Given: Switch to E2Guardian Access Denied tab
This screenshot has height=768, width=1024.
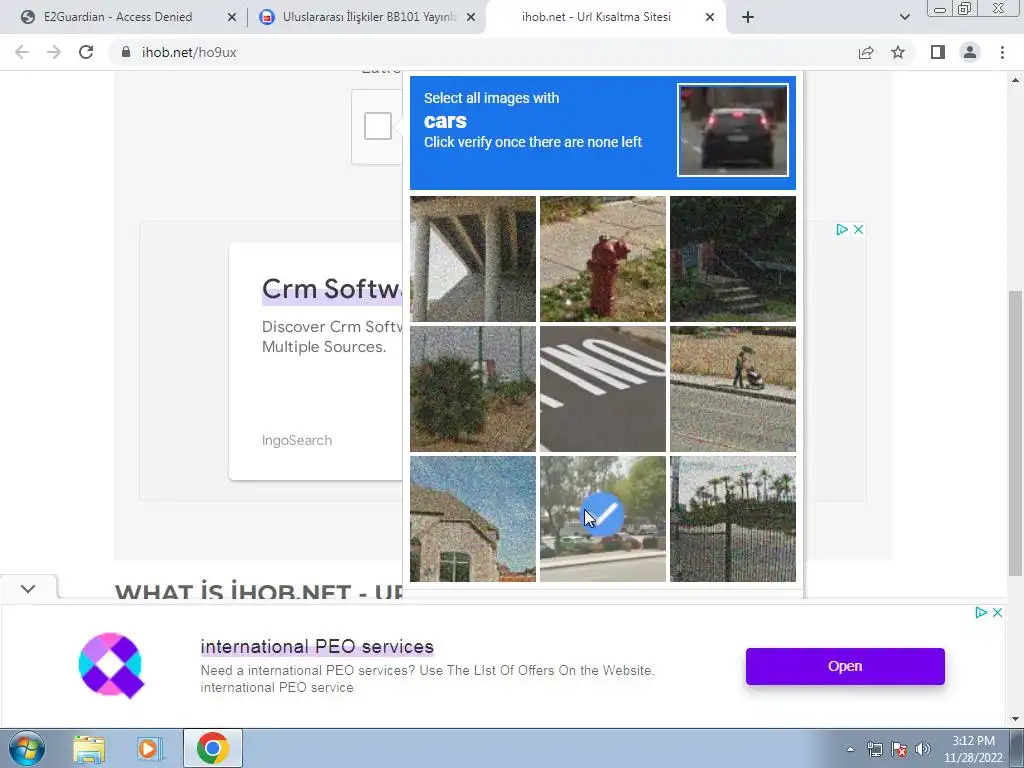Looking at the screenshot, I should coord(118,17).
